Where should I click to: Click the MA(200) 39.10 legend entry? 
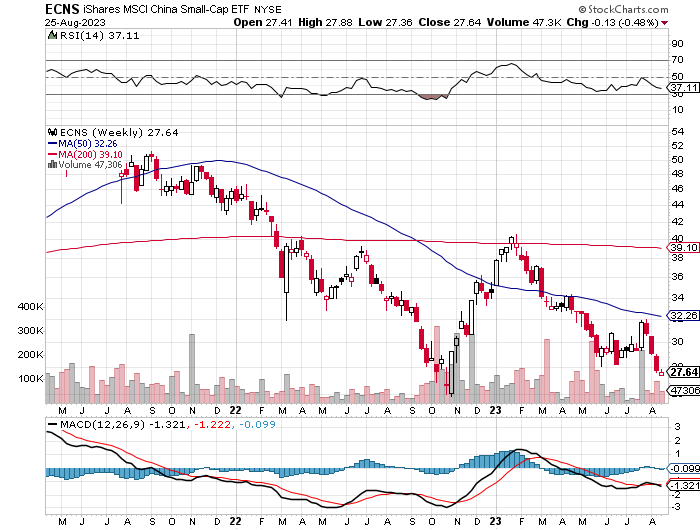(x=85, y=154)
